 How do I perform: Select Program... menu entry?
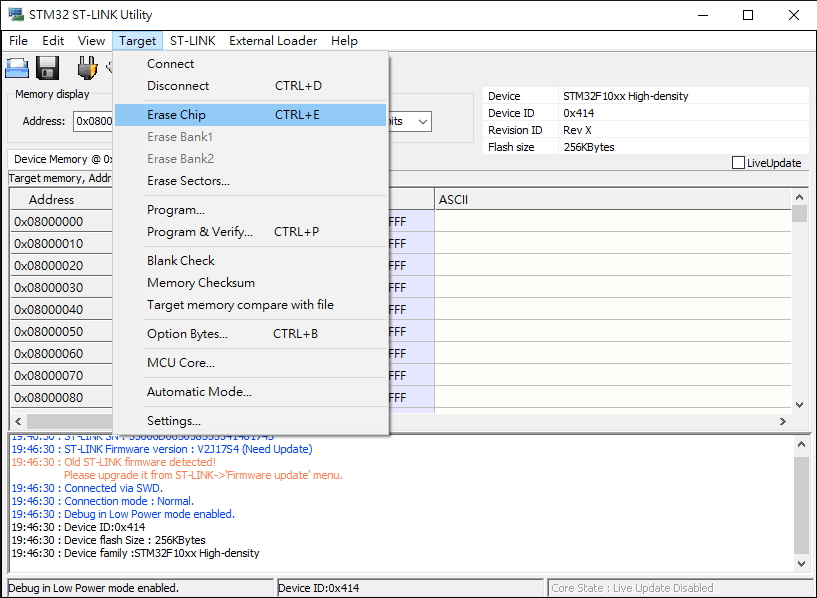251,210
